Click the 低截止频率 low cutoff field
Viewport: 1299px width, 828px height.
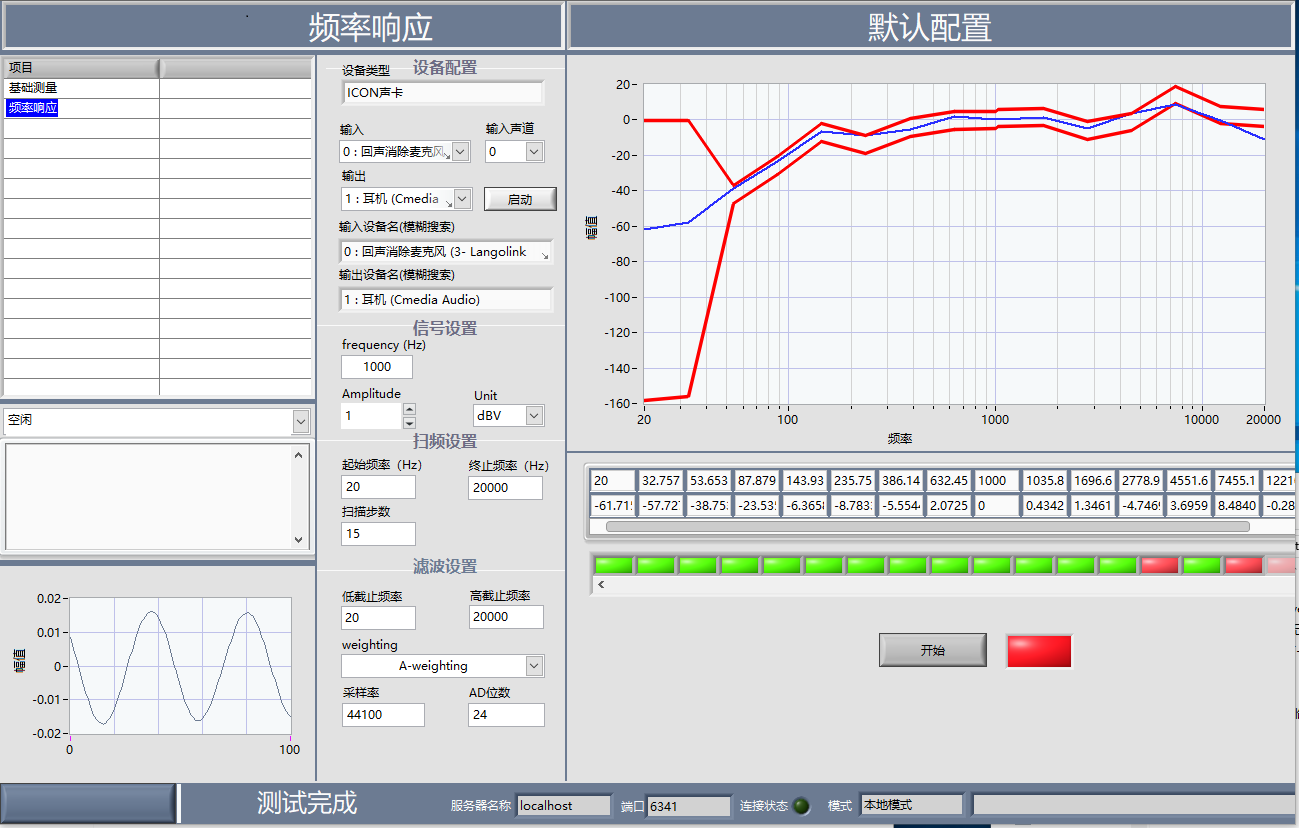[x=378, y=617]
